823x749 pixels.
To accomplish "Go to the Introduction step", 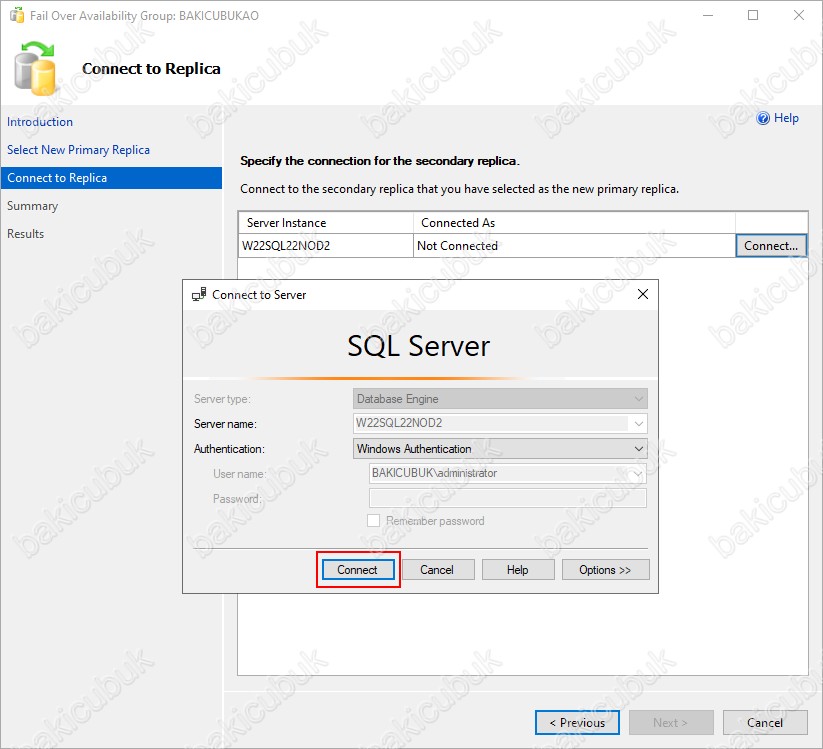I will (x=40, y=122).
